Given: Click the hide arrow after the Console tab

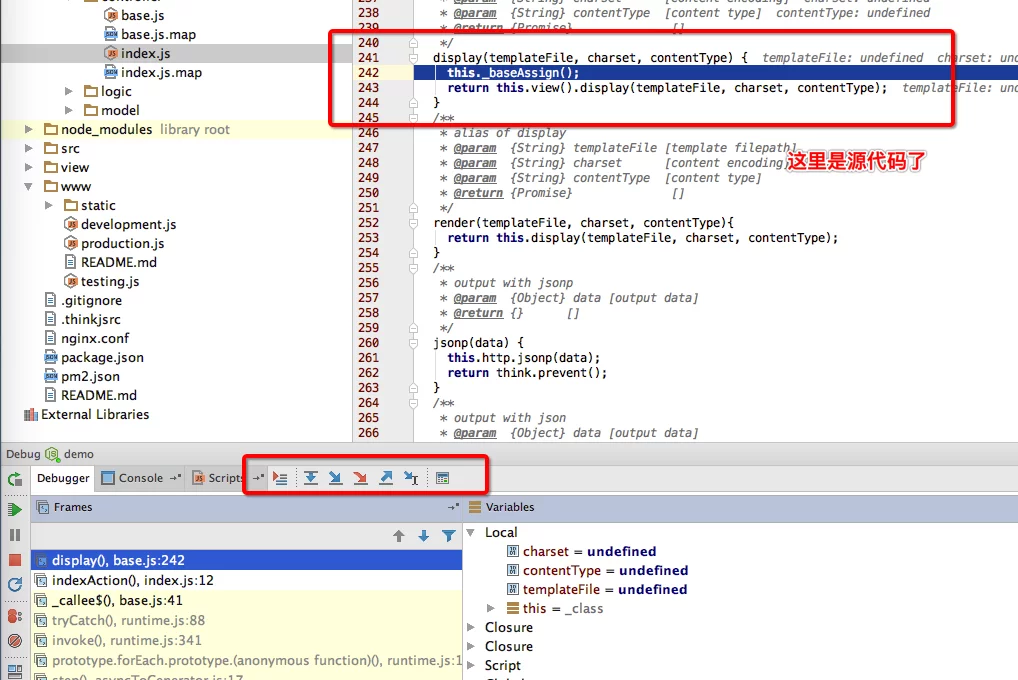Looking at the screenshot, I should tap(175, 478).
